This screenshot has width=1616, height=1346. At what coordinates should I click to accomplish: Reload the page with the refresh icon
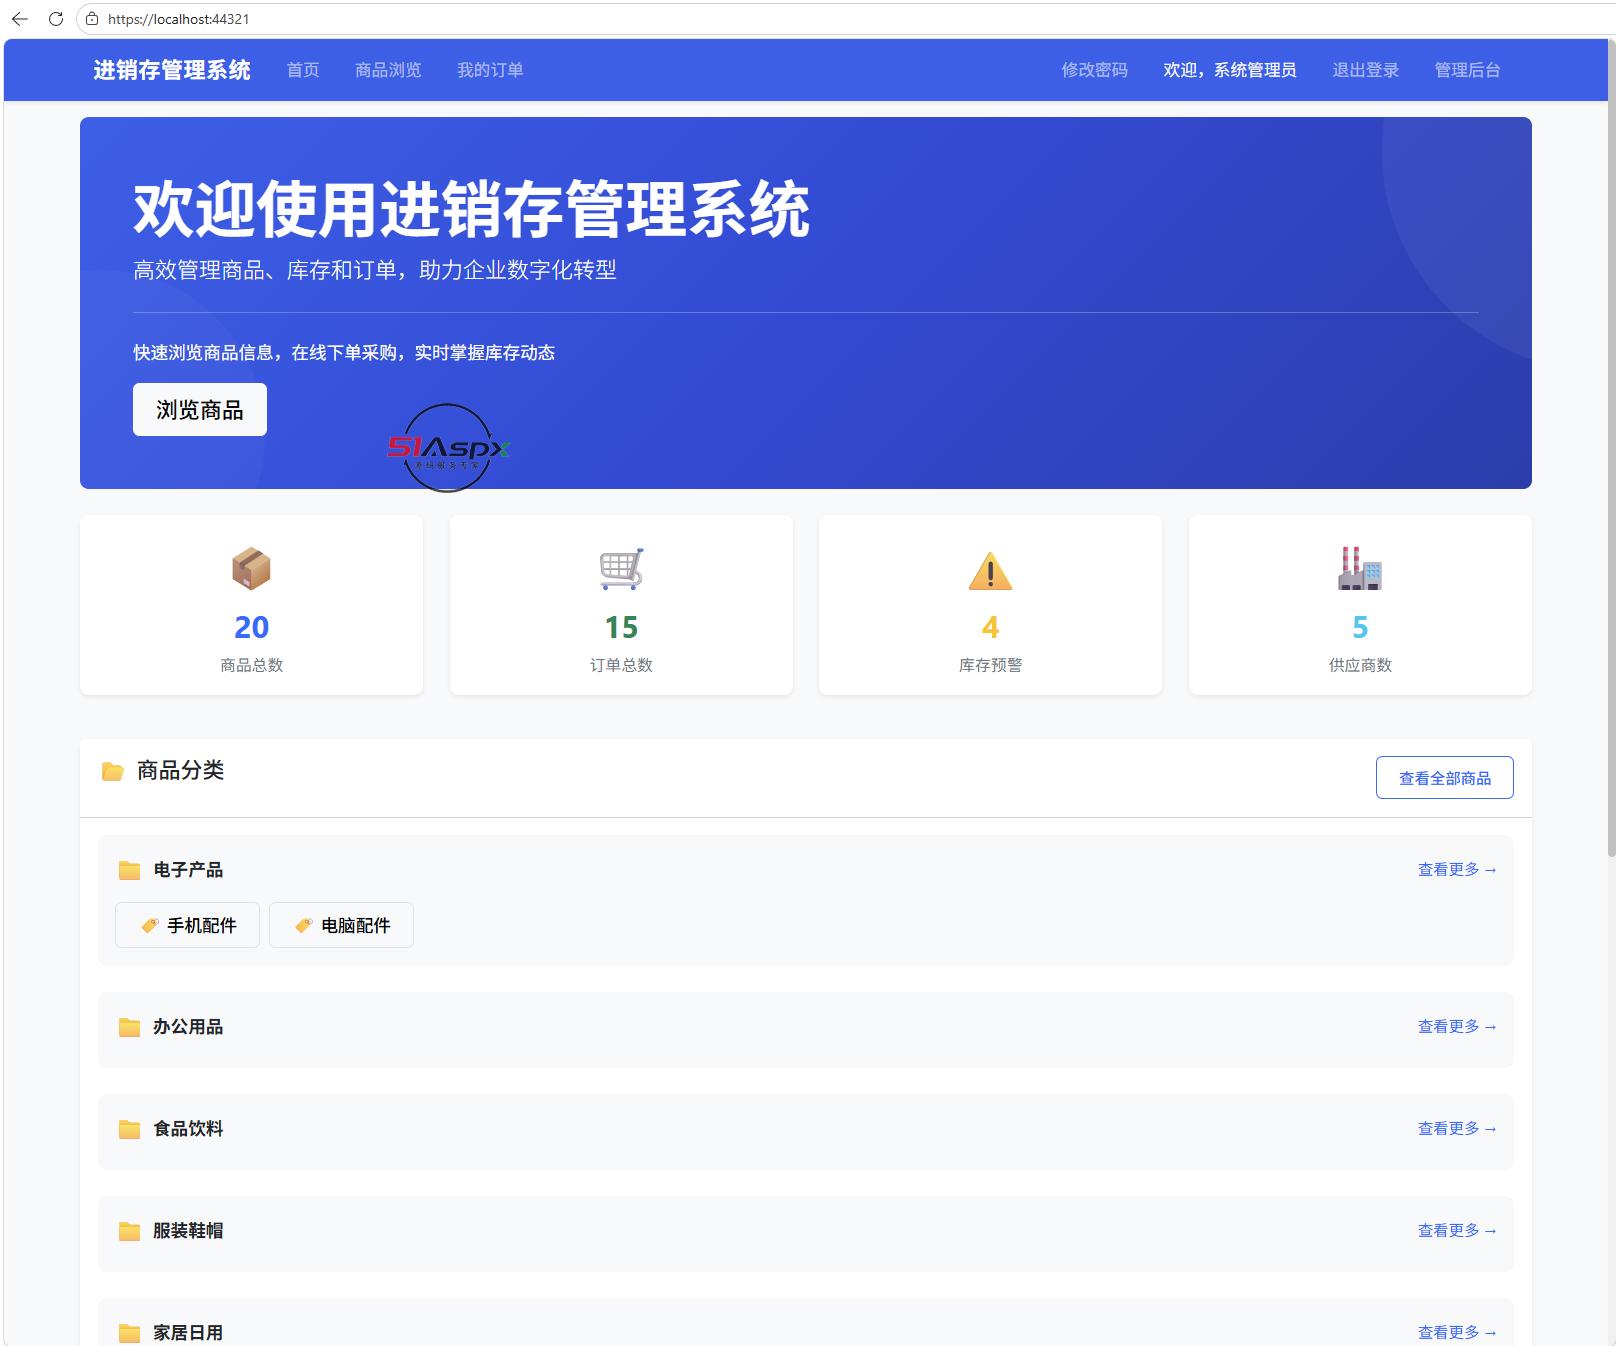coord(56,19)
